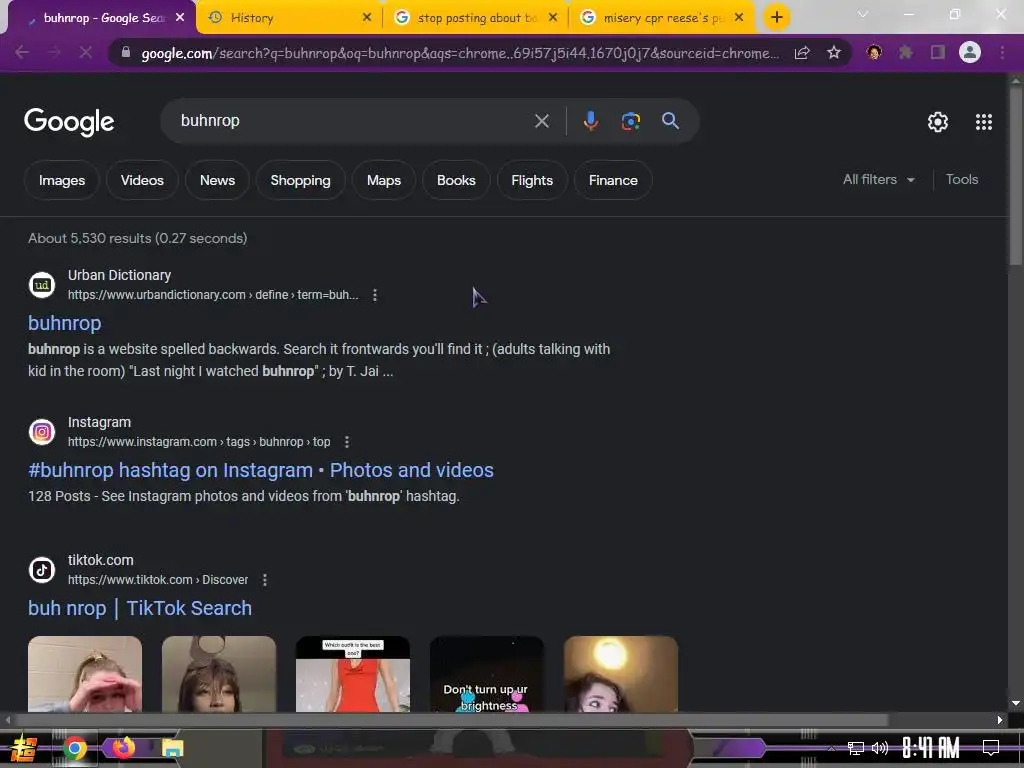Click the taskbar clock showing 8:41 AM
This screenshot has width=1024, height=768.
930,748
